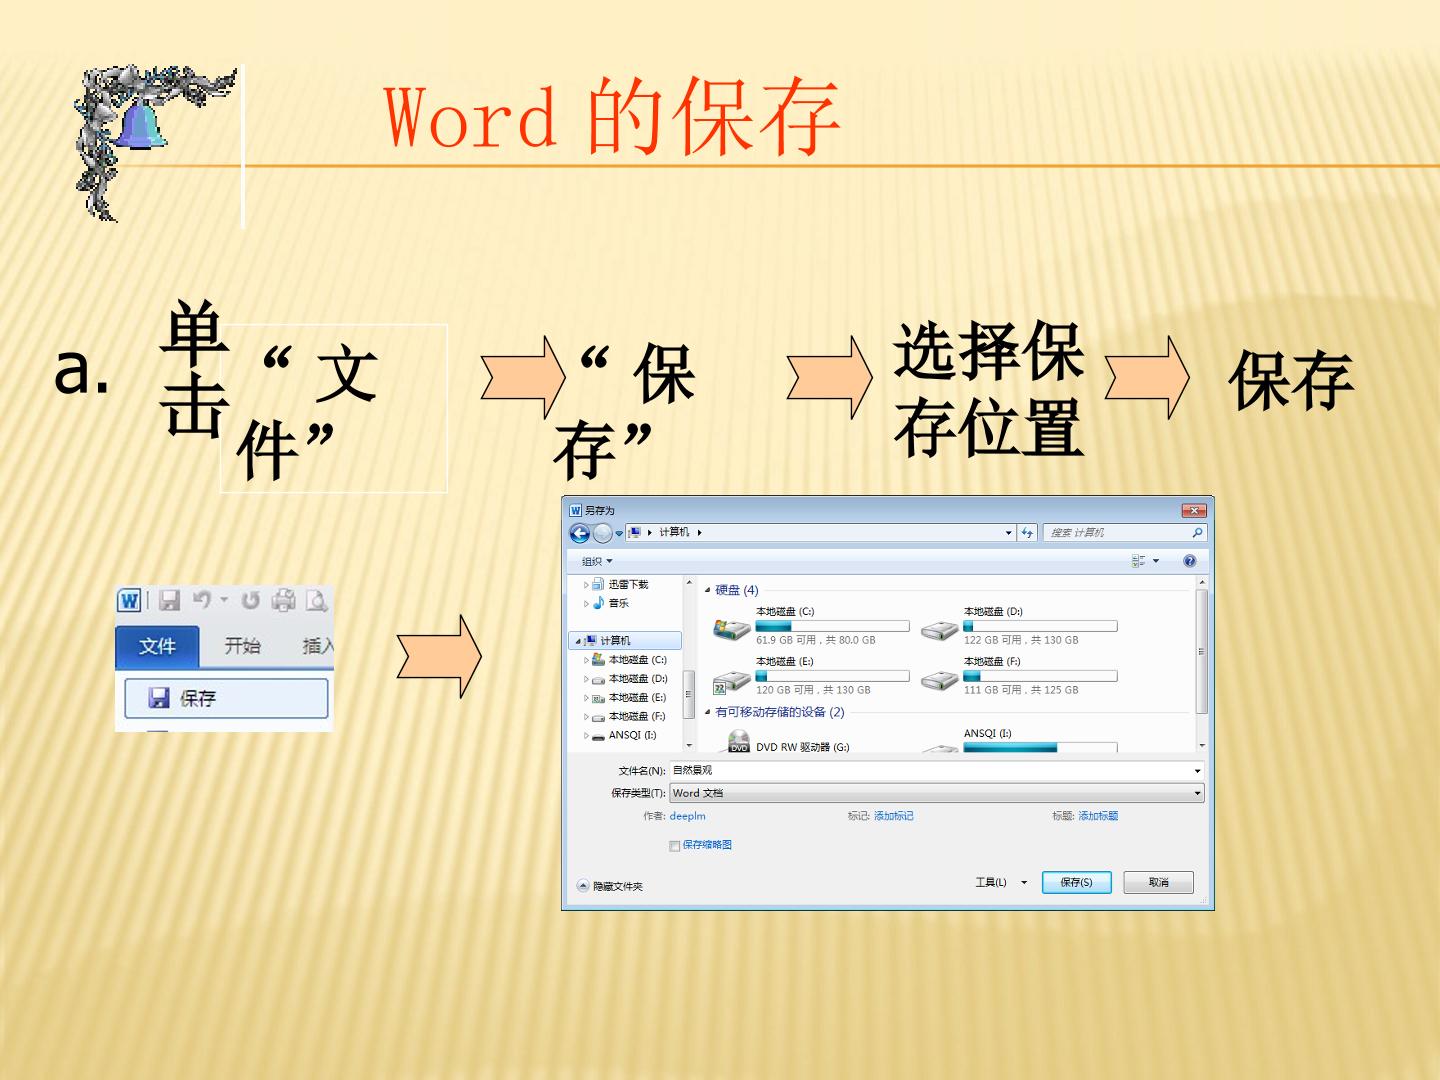Open the 文件 tab in Word
This screenshot has height=1080, width=1440.
[157, 646]
